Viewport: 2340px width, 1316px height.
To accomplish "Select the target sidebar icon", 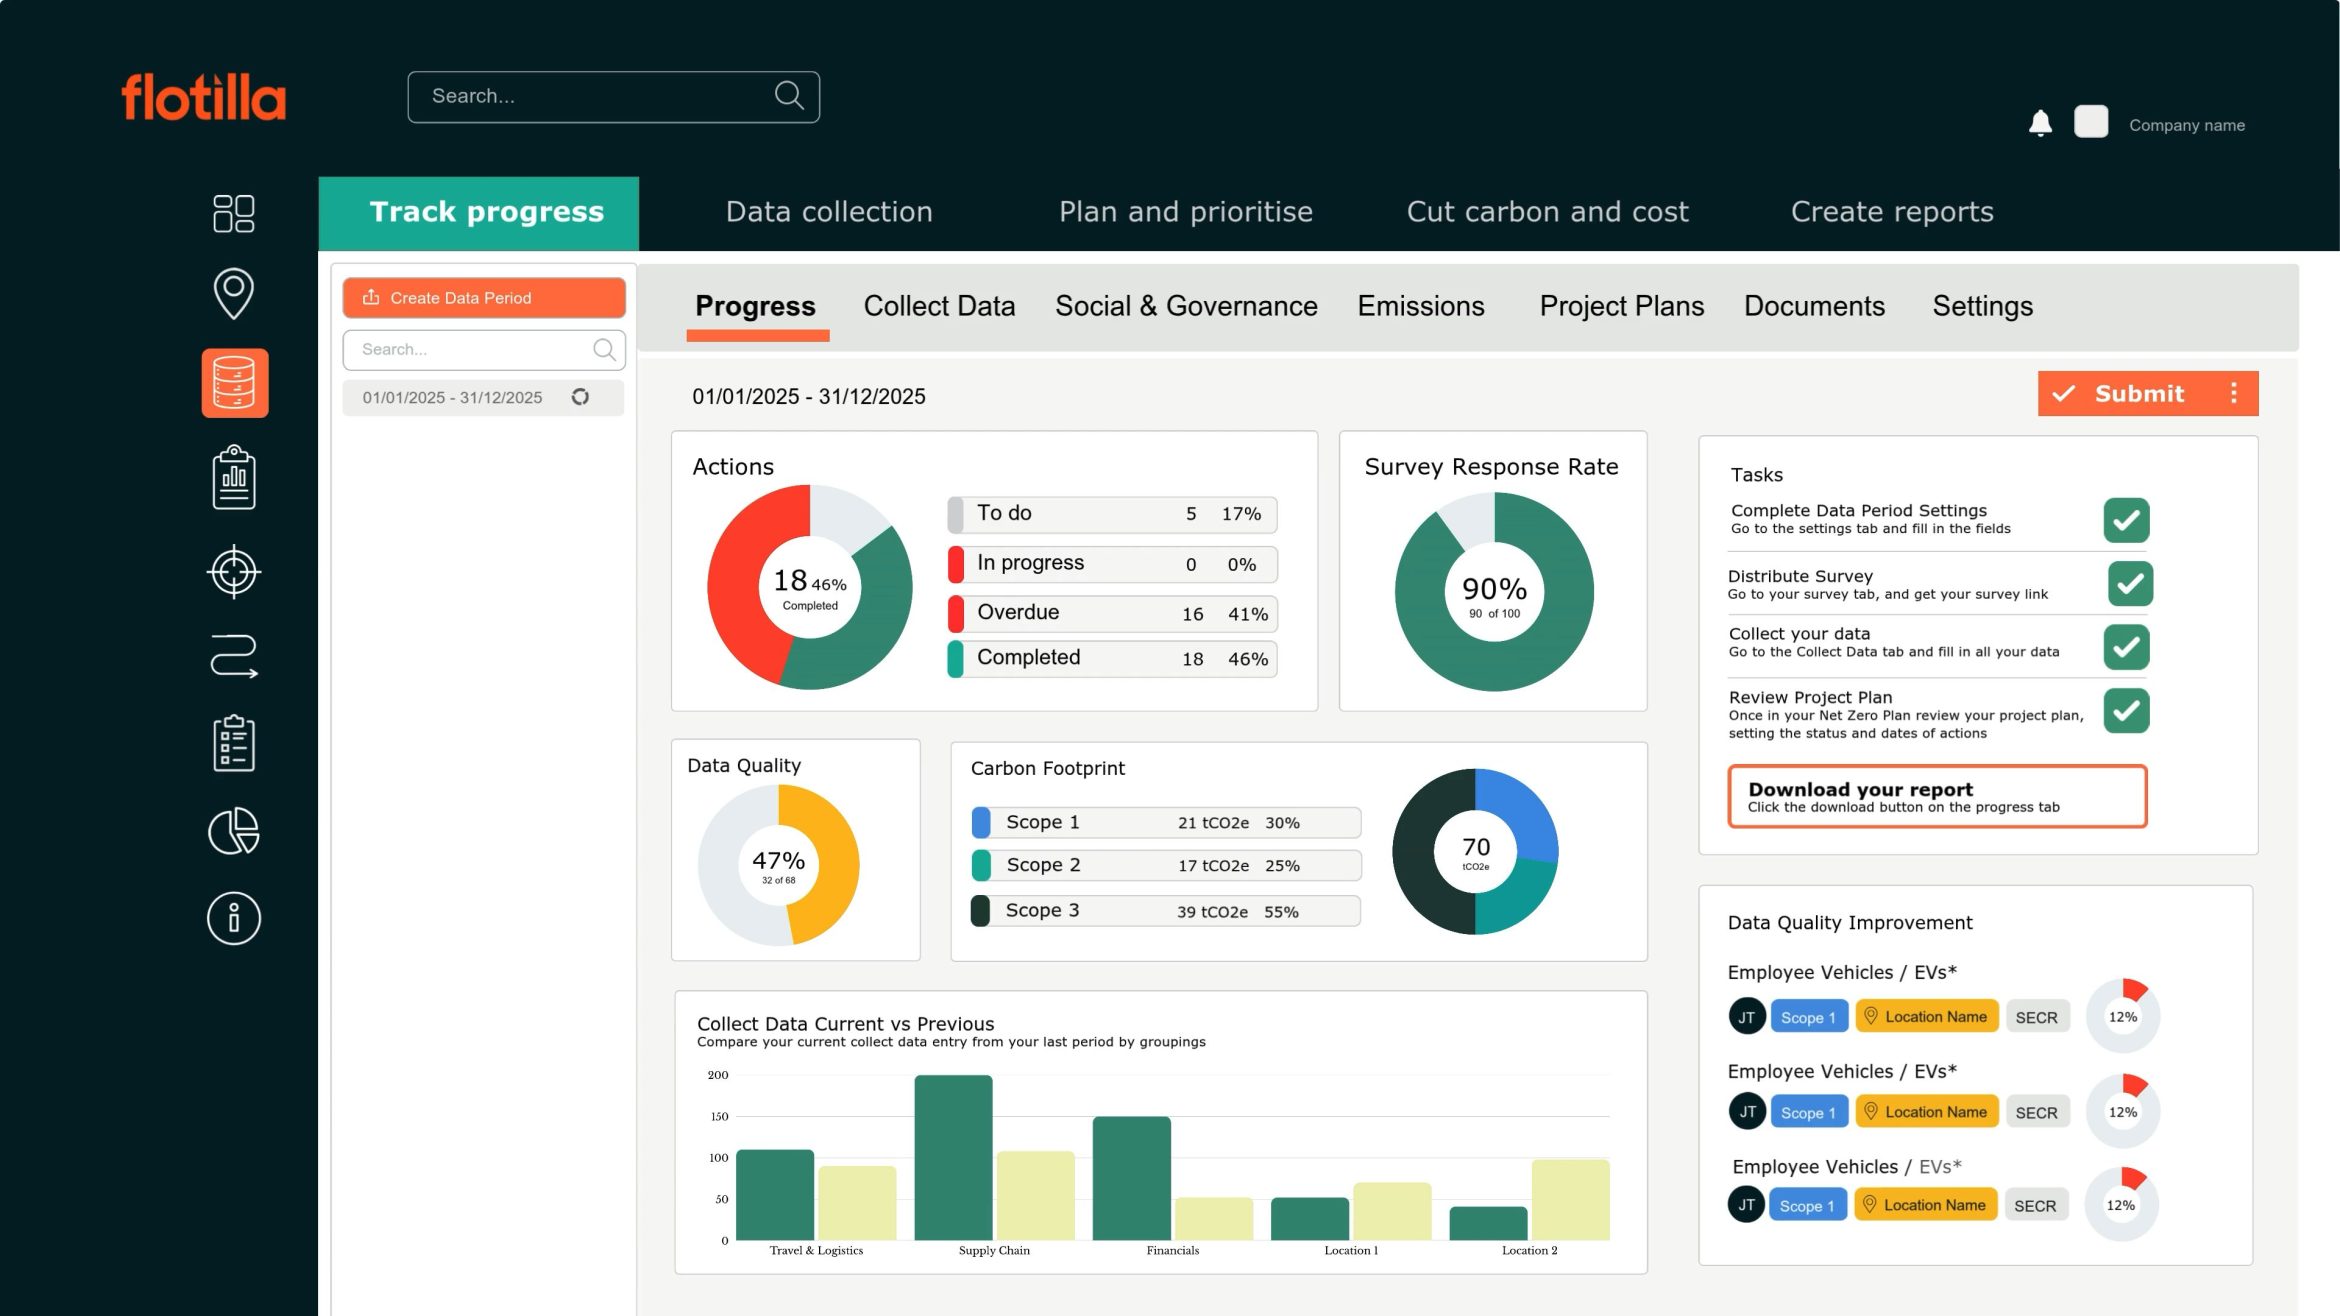I will coord(233,572).
